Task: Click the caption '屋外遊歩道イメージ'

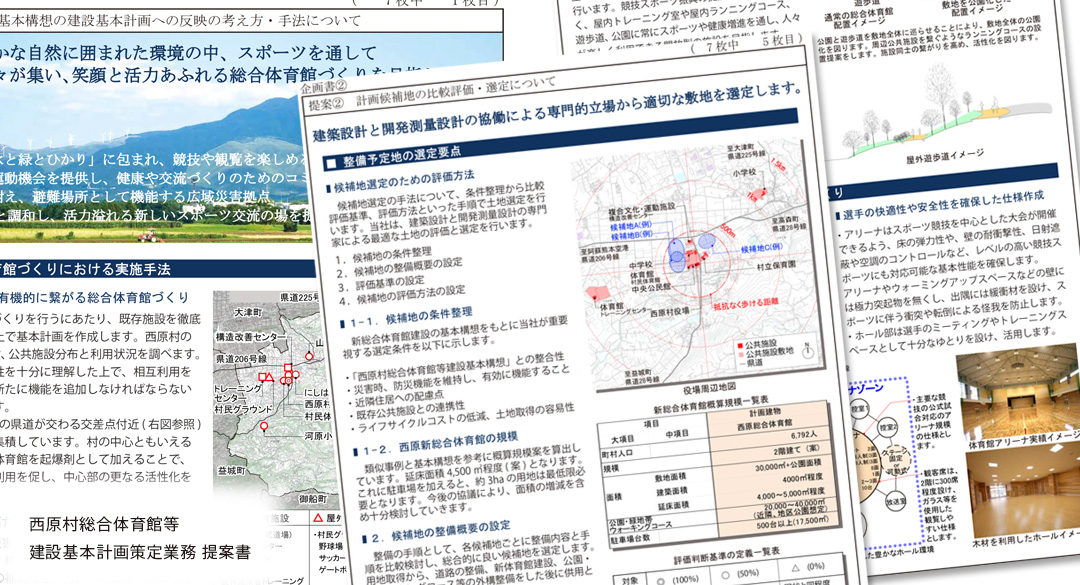Action: (944, 158)
